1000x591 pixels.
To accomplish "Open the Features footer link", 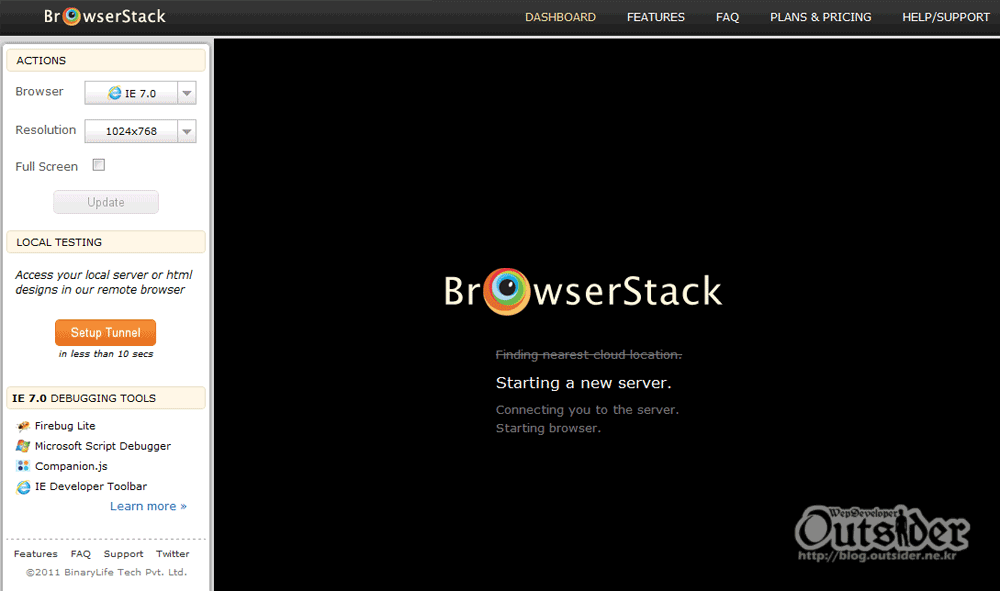I will (36, 554).
